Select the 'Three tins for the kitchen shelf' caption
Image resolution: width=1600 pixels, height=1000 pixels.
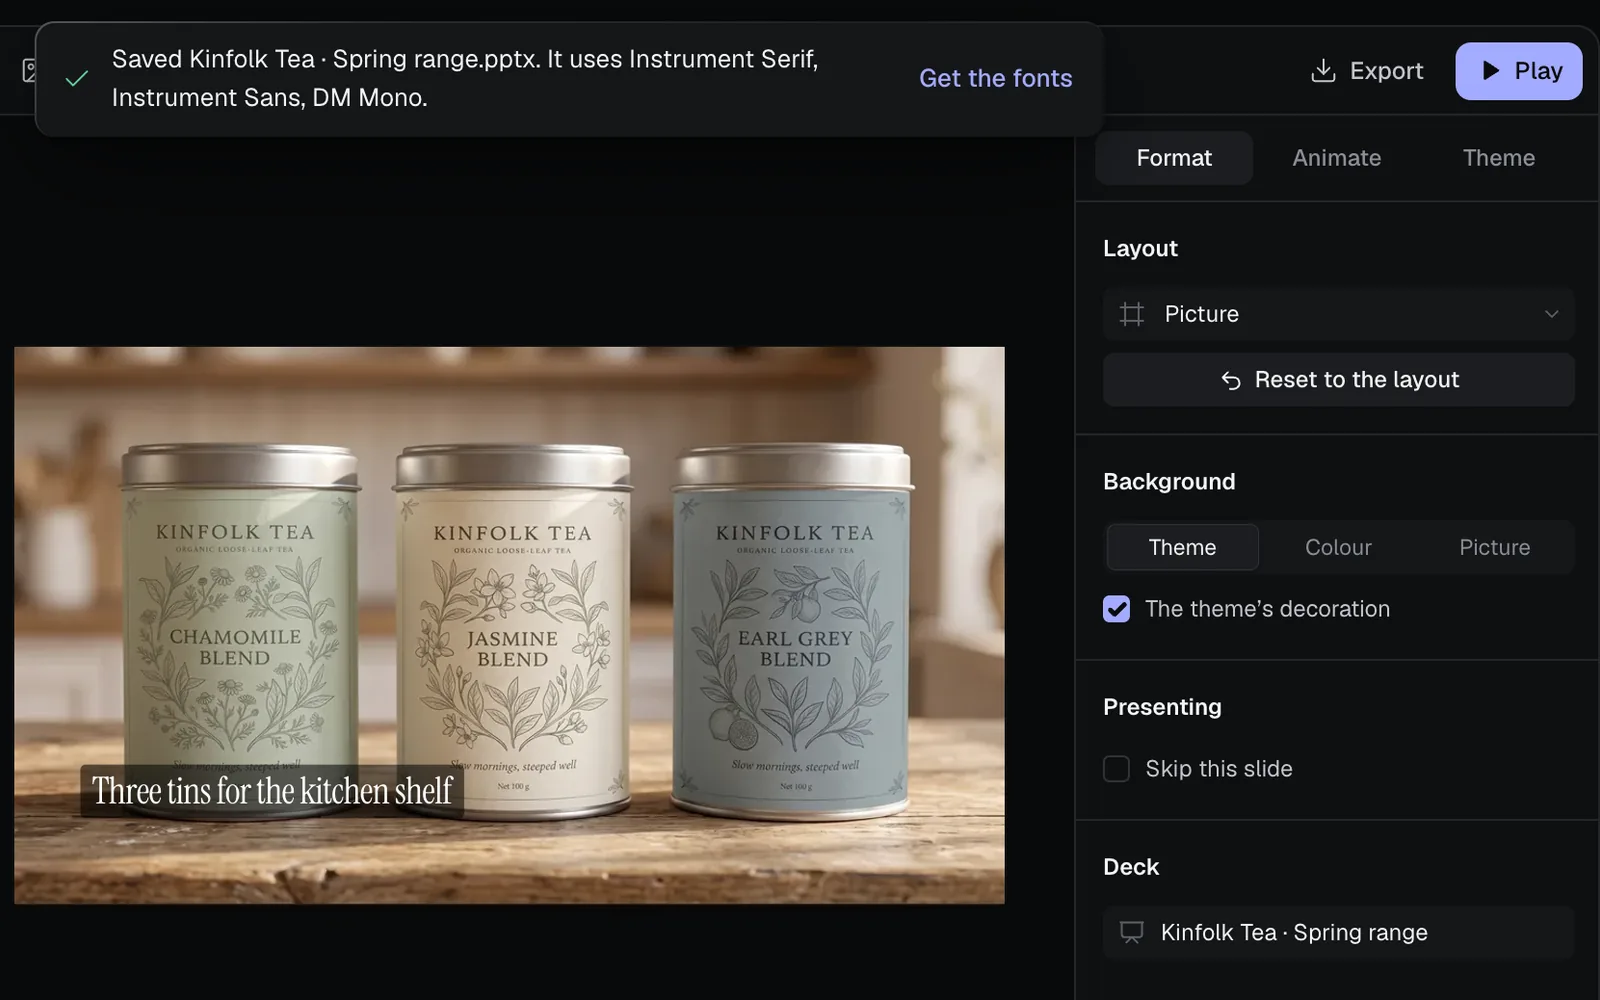pyautogui.click(x=272, y=791)
